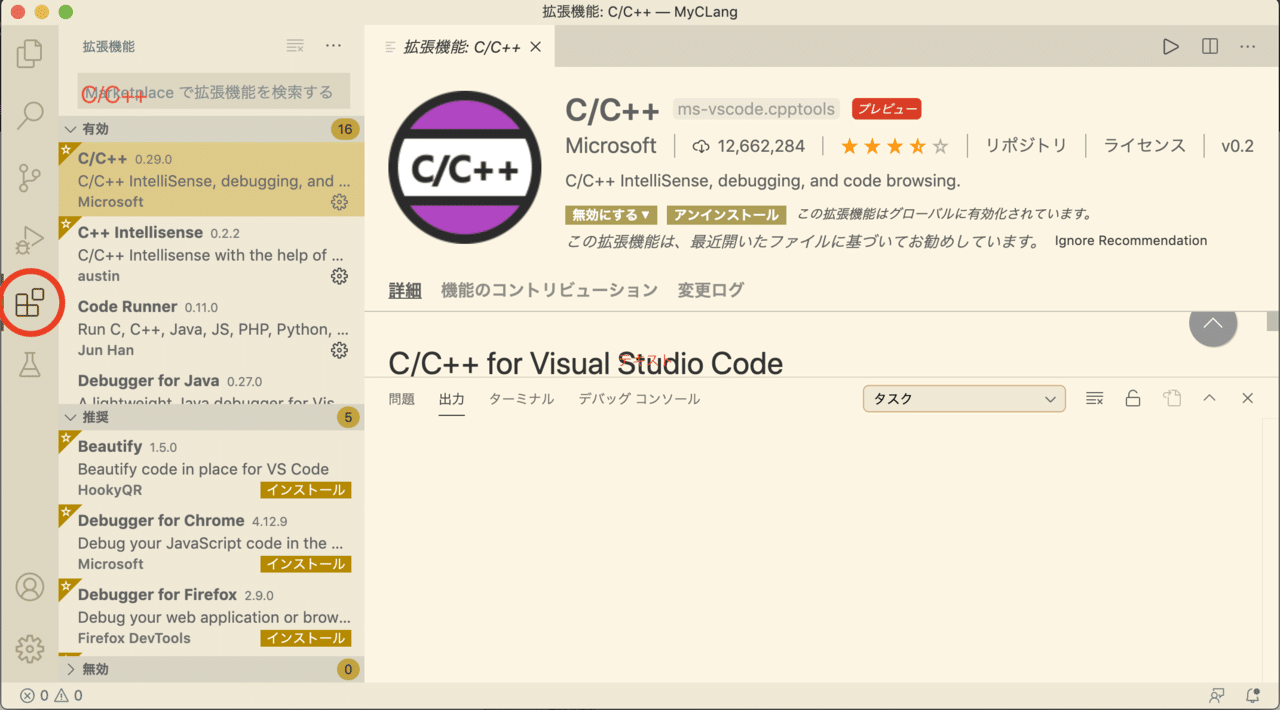The width and height of the screenshot is (1280, 710).
Task: Switch to the 詳細 tab
Action: [405, 290]
